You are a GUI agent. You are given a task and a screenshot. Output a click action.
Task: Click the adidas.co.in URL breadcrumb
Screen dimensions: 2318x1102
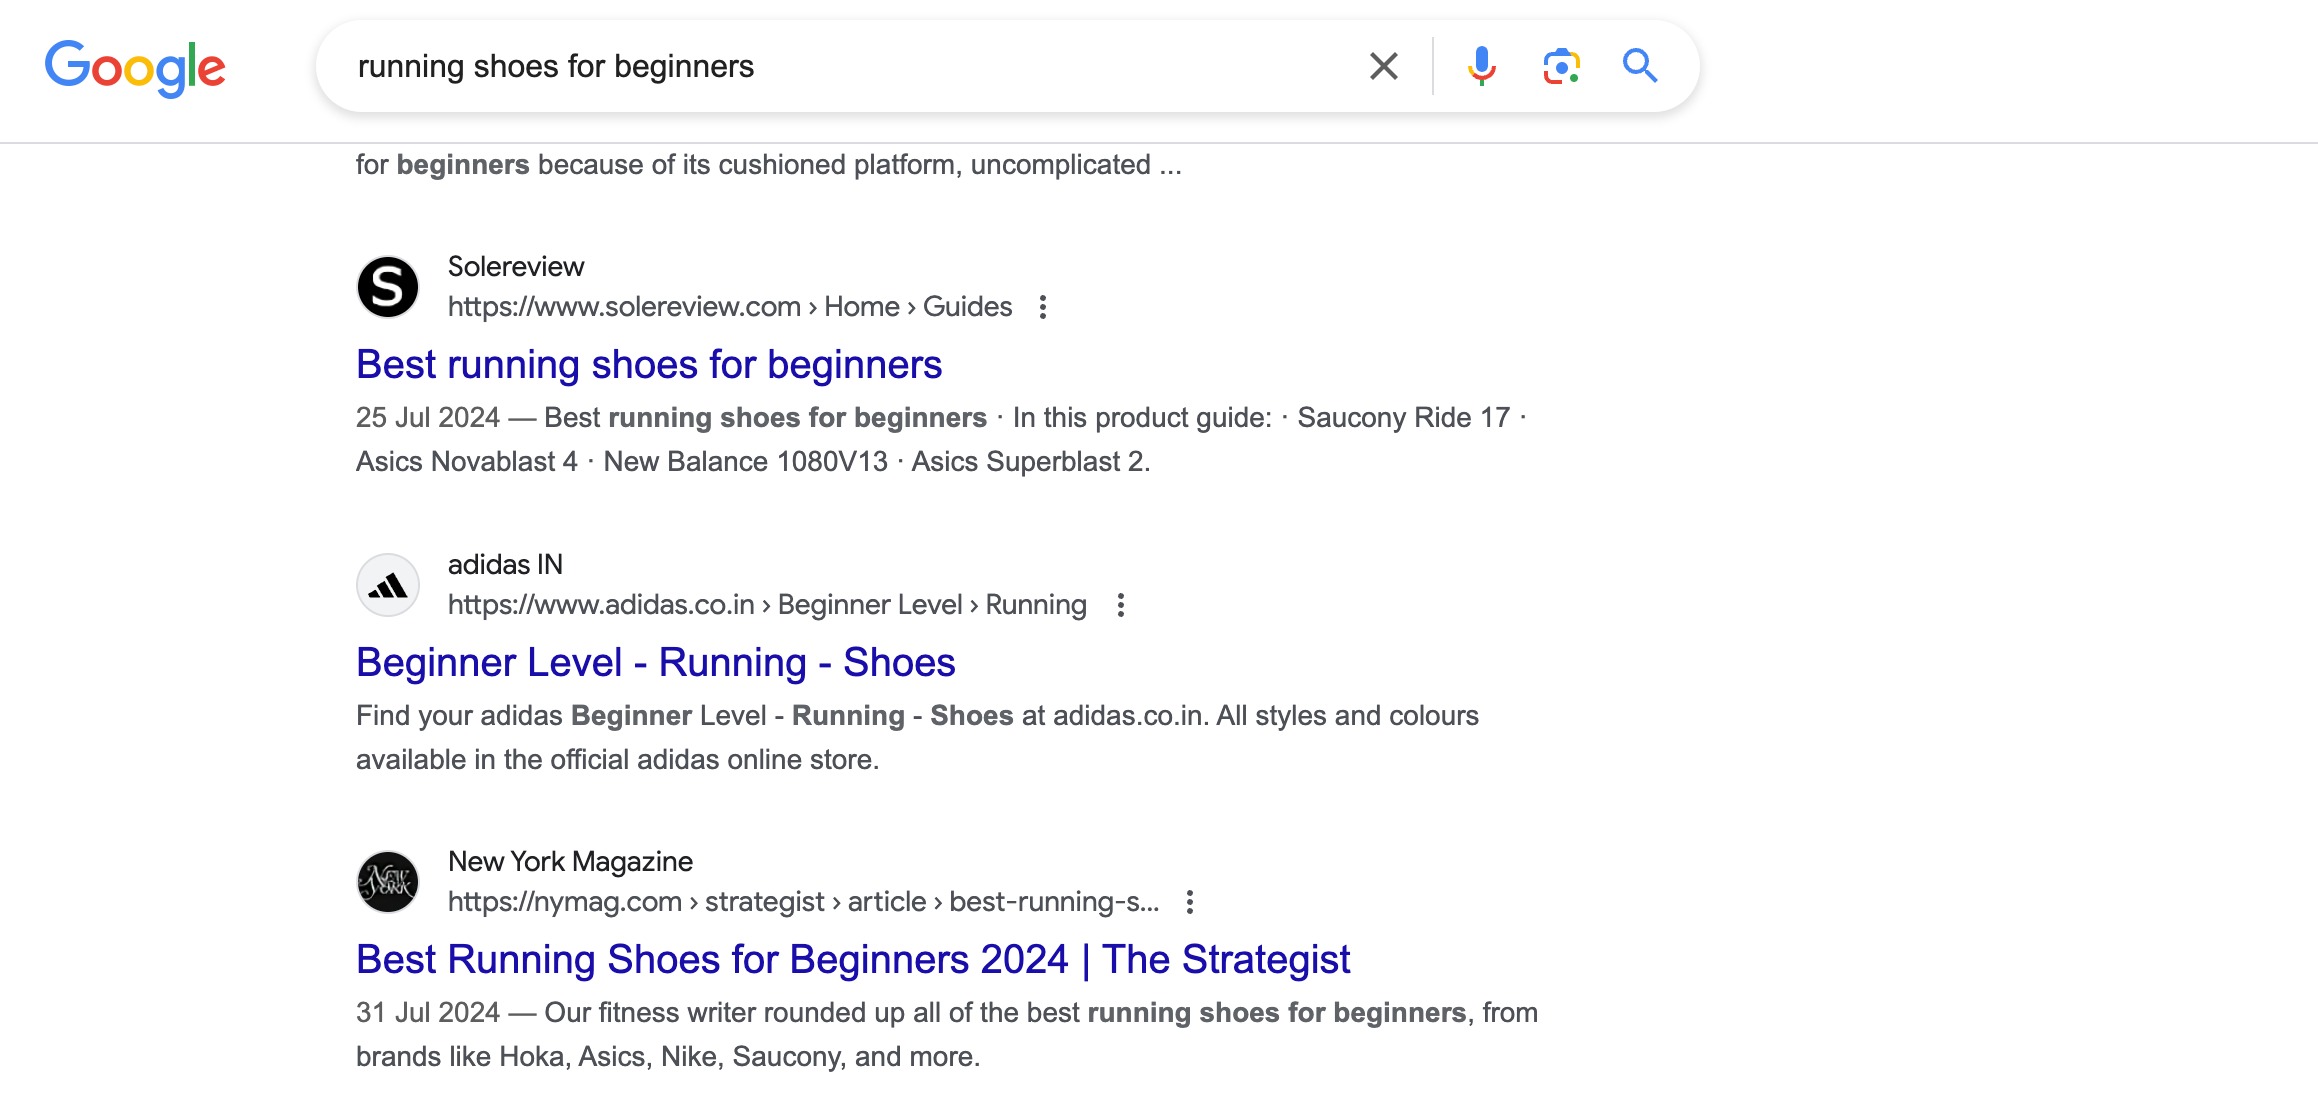767,605
